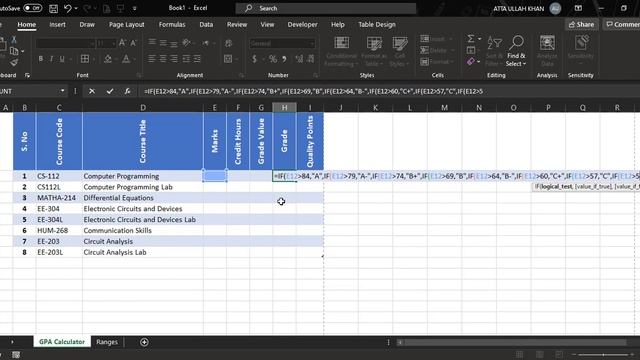Screen dimensions: 640x360
Task: Click the Conditional Formatting icon
Action: coord(341,43)
